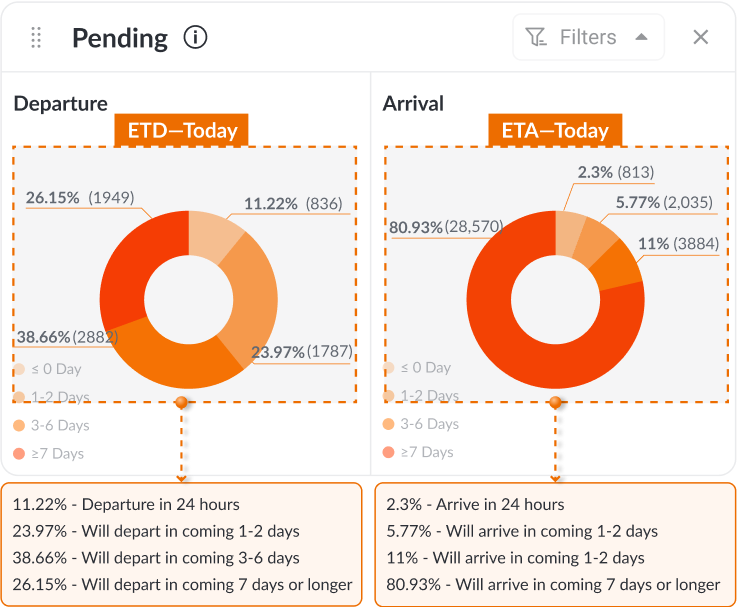The width and height of the screenshot is (737, 607).
Task: Toggle Arrival 3-6 Days legend item
Action: click(422, 425)
